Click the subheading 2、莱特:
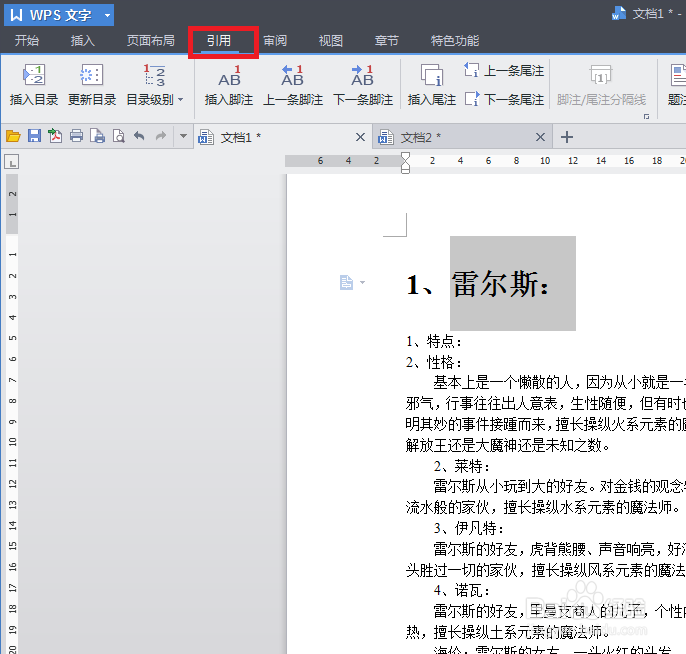The height and width of the screenshot is (654, 686). pos(461,466)
